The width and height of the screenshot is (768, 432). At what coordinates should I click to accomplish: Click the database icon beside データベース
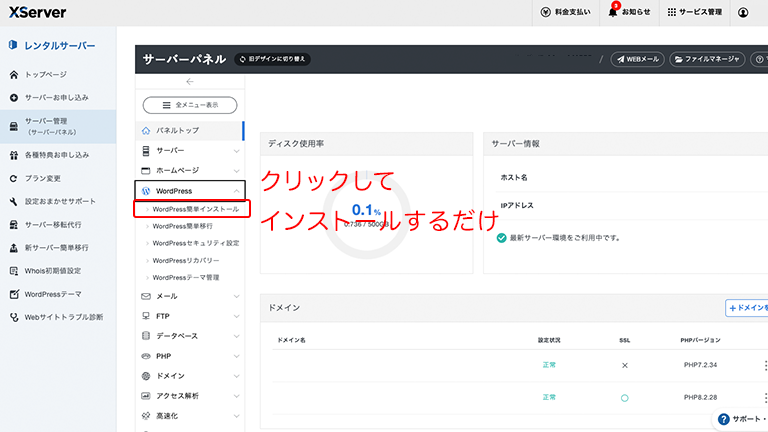pos(146,336)
